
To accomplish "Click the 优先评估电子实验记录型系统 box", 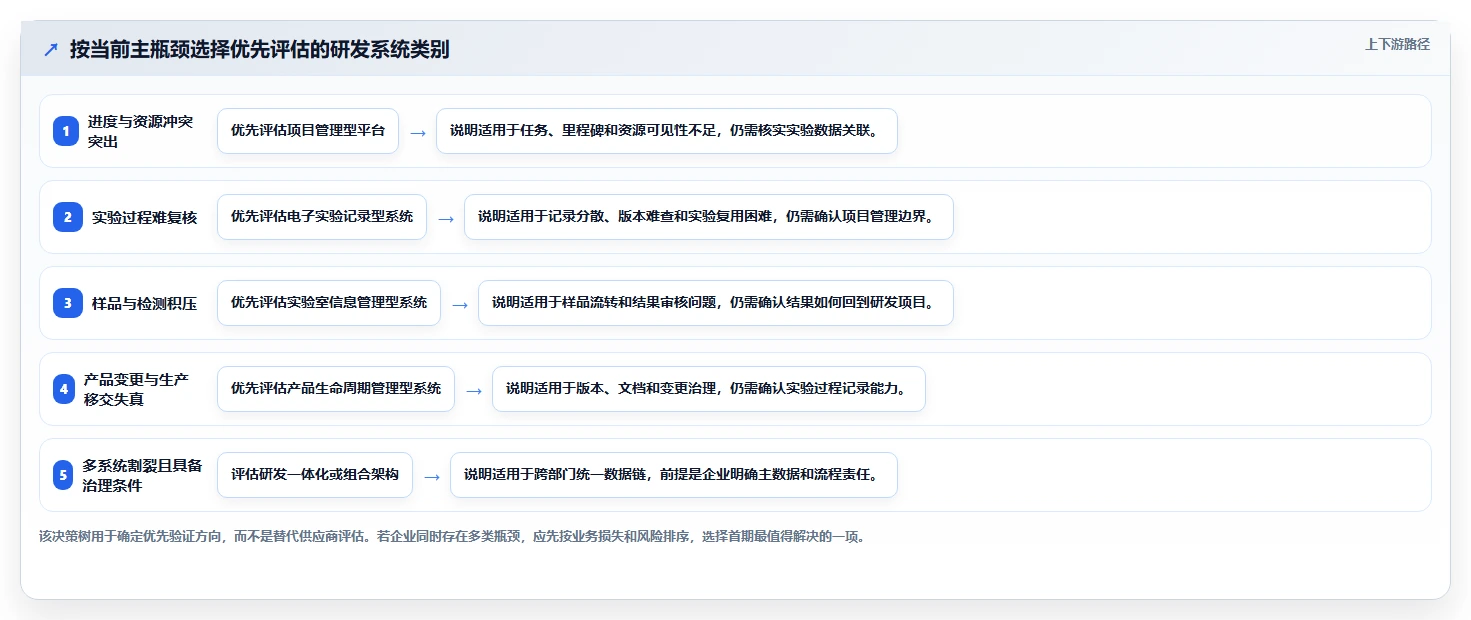I will point(322,217).
